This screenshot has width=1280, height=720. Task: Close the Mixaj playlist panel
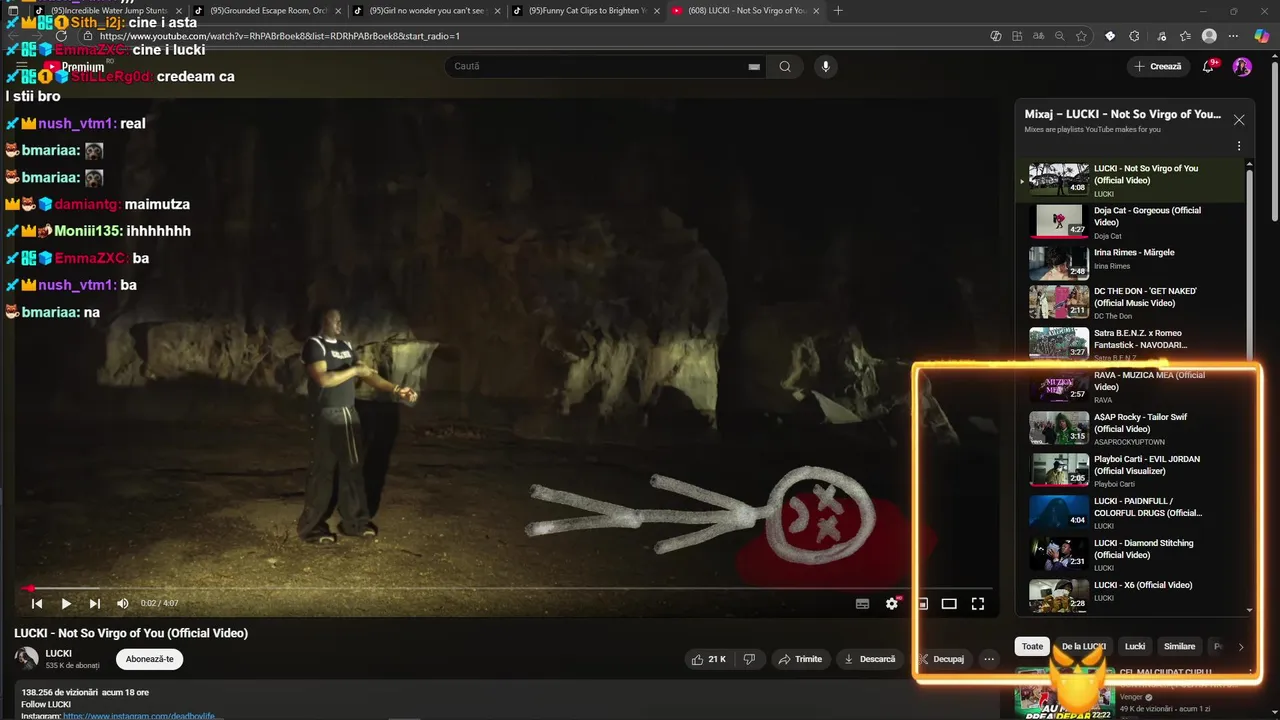(1239, 120)
